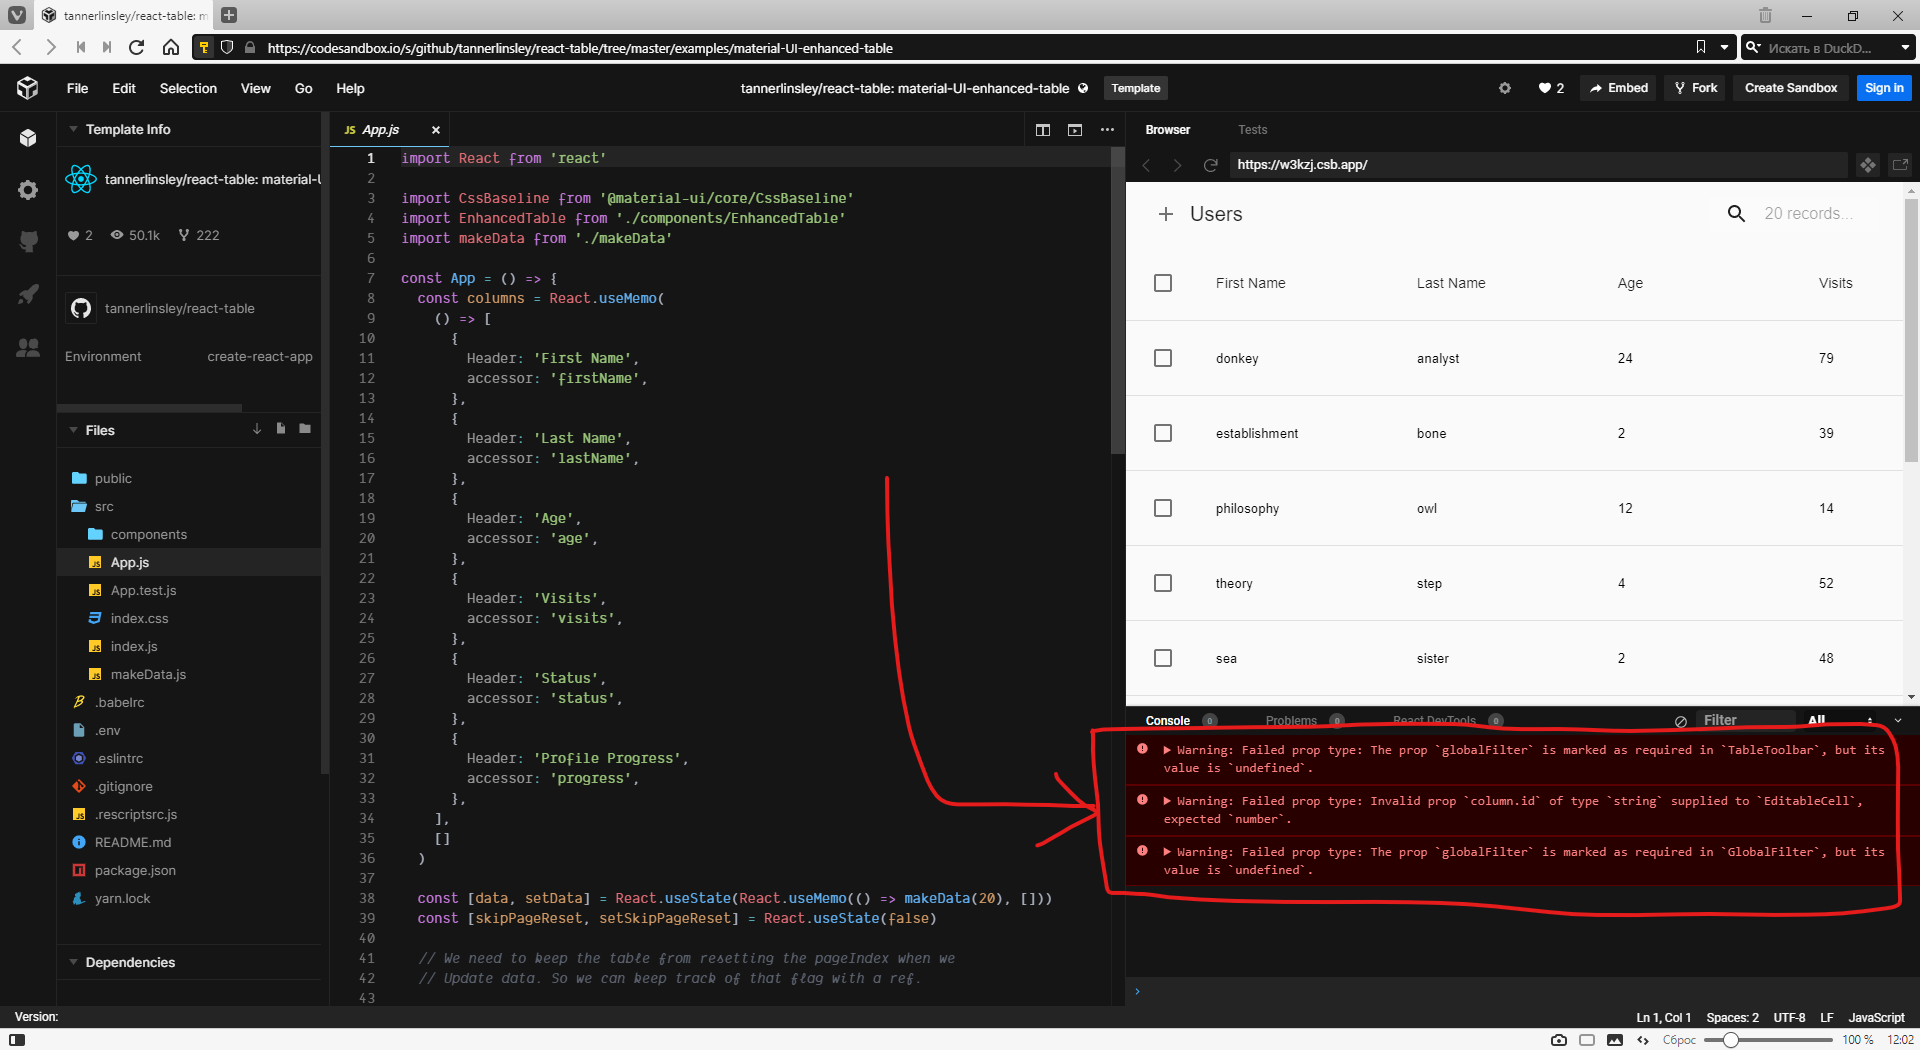Switch to the Tests tab
The width and height of the screenshot is (1920, 1050).
pyautogui.click(x=1252, y=129)
